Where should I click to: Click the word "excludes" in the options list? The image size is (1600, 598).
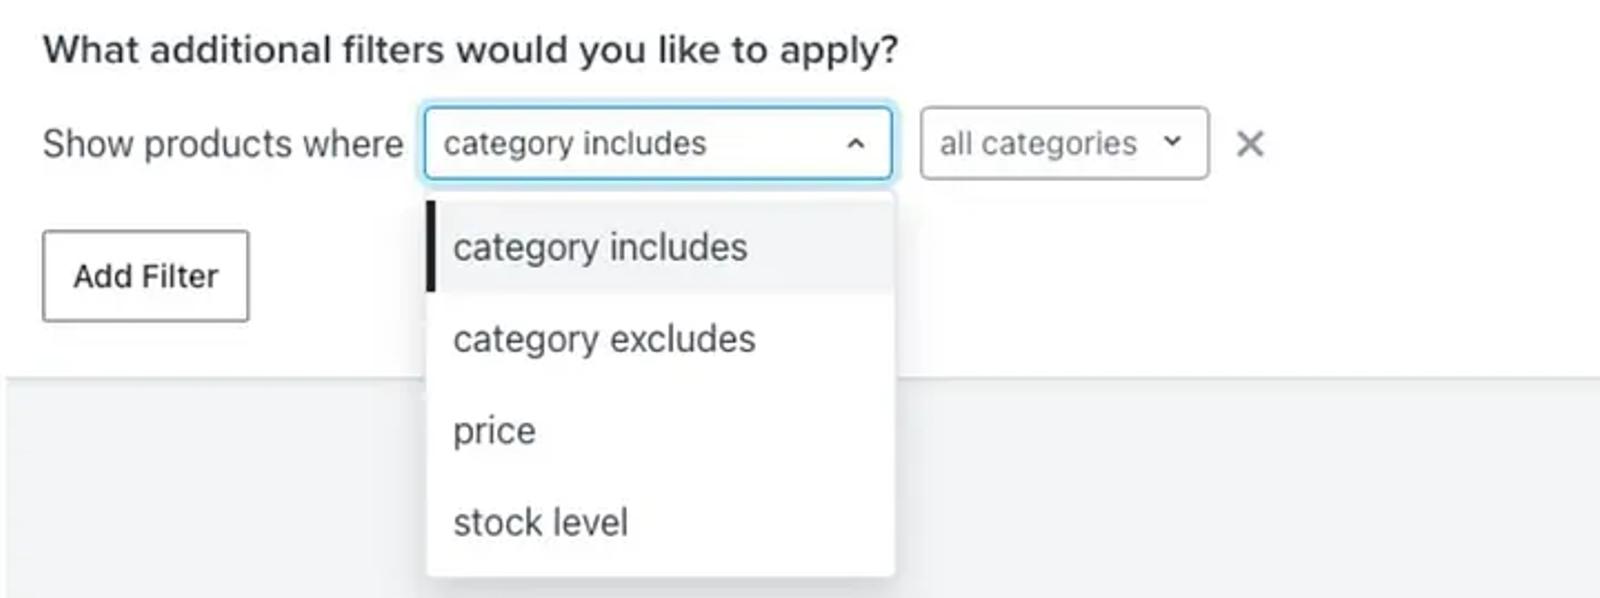(x=682, y=339)
